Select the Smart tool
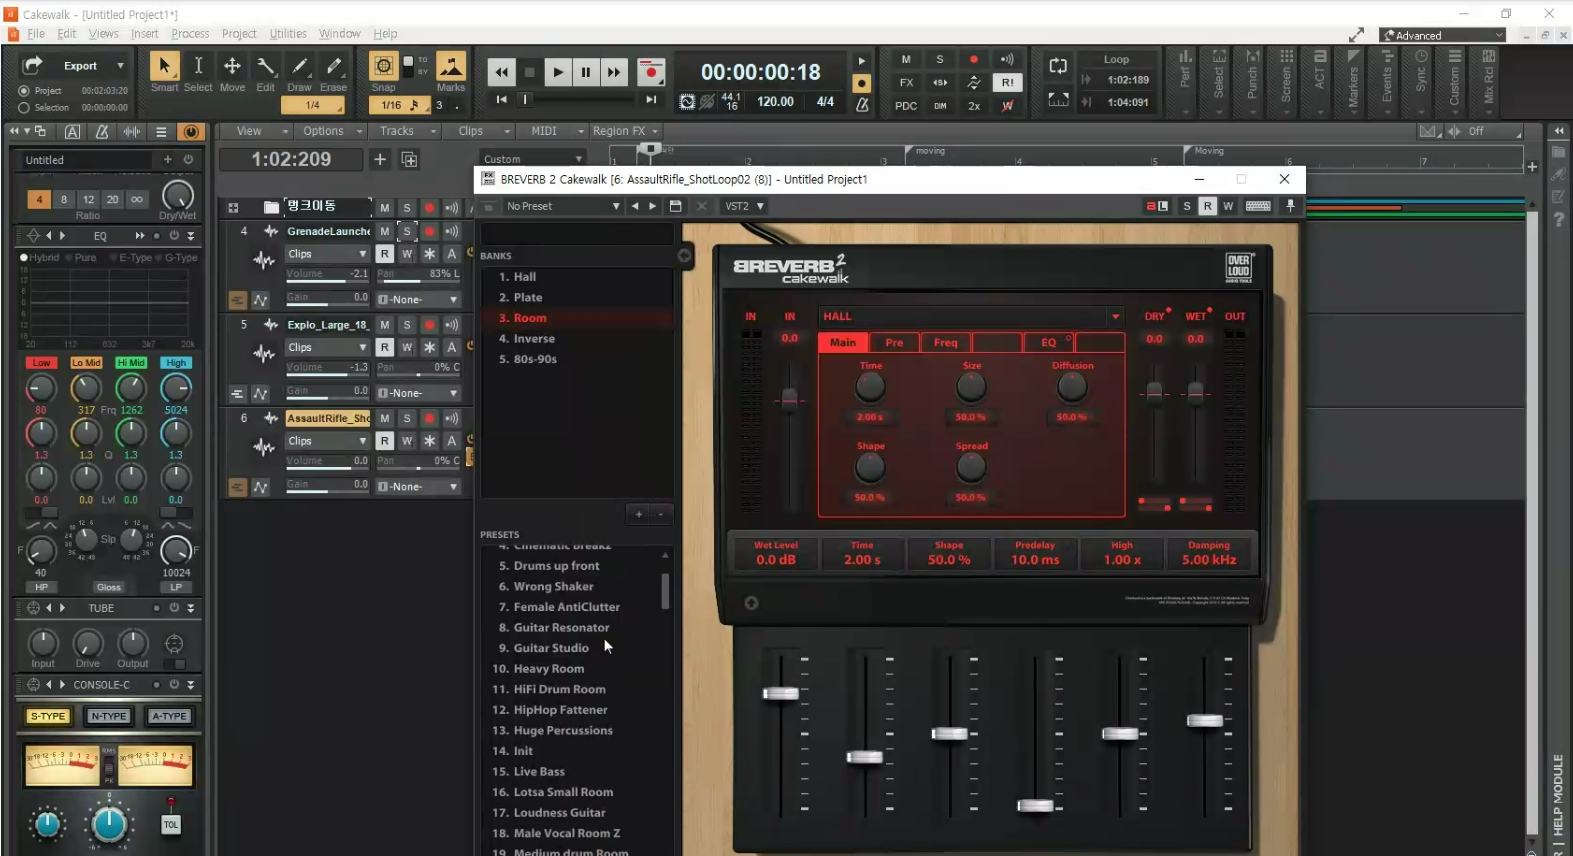 coord(164,66)
